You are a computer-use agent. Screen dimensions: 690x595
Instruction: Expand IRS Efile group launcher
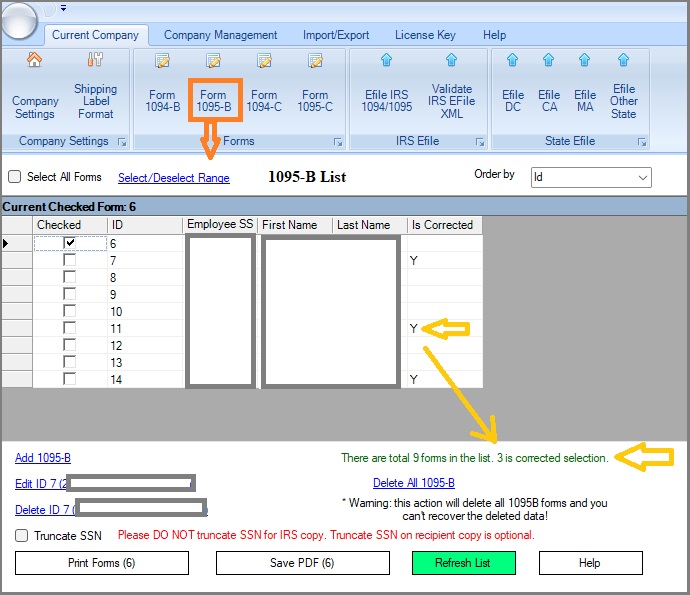pyautogui.click(x=480, y=142)
